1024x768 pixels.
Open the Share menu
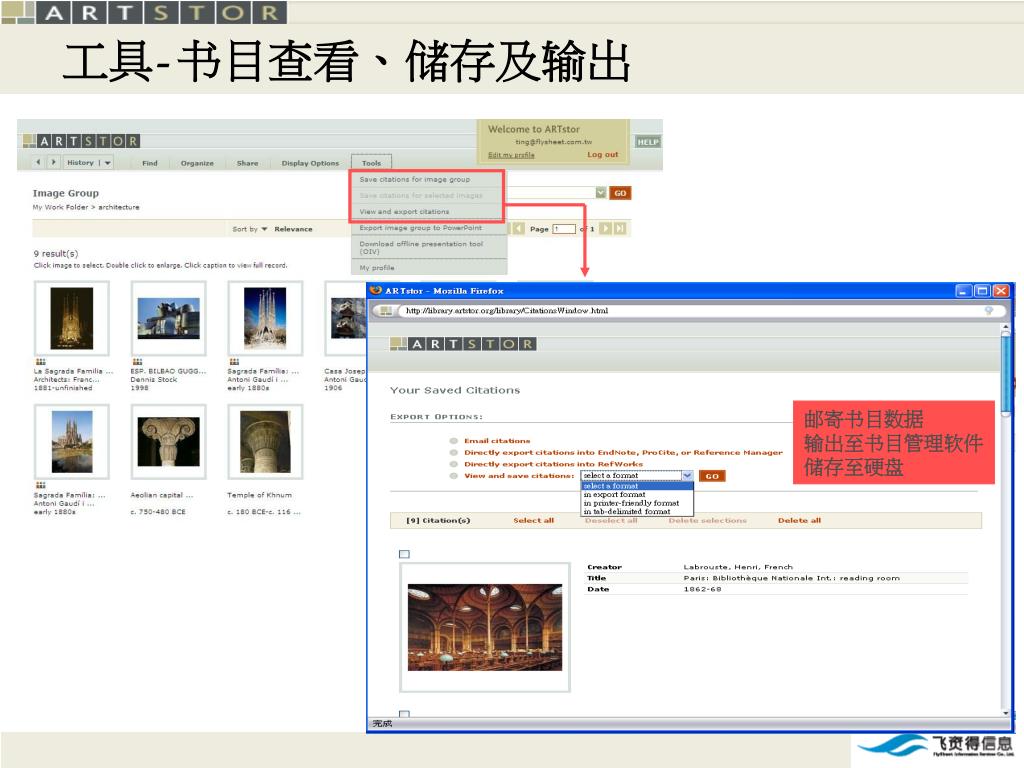(x=248, y=163)
